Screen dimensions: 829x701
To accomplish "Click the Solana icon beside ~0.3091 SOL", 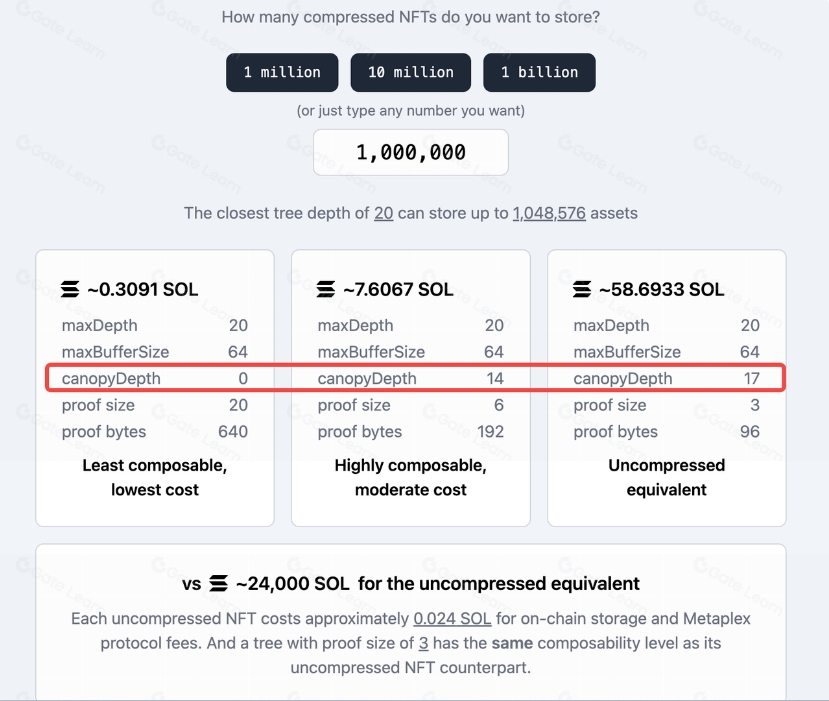I will (70, 289).
